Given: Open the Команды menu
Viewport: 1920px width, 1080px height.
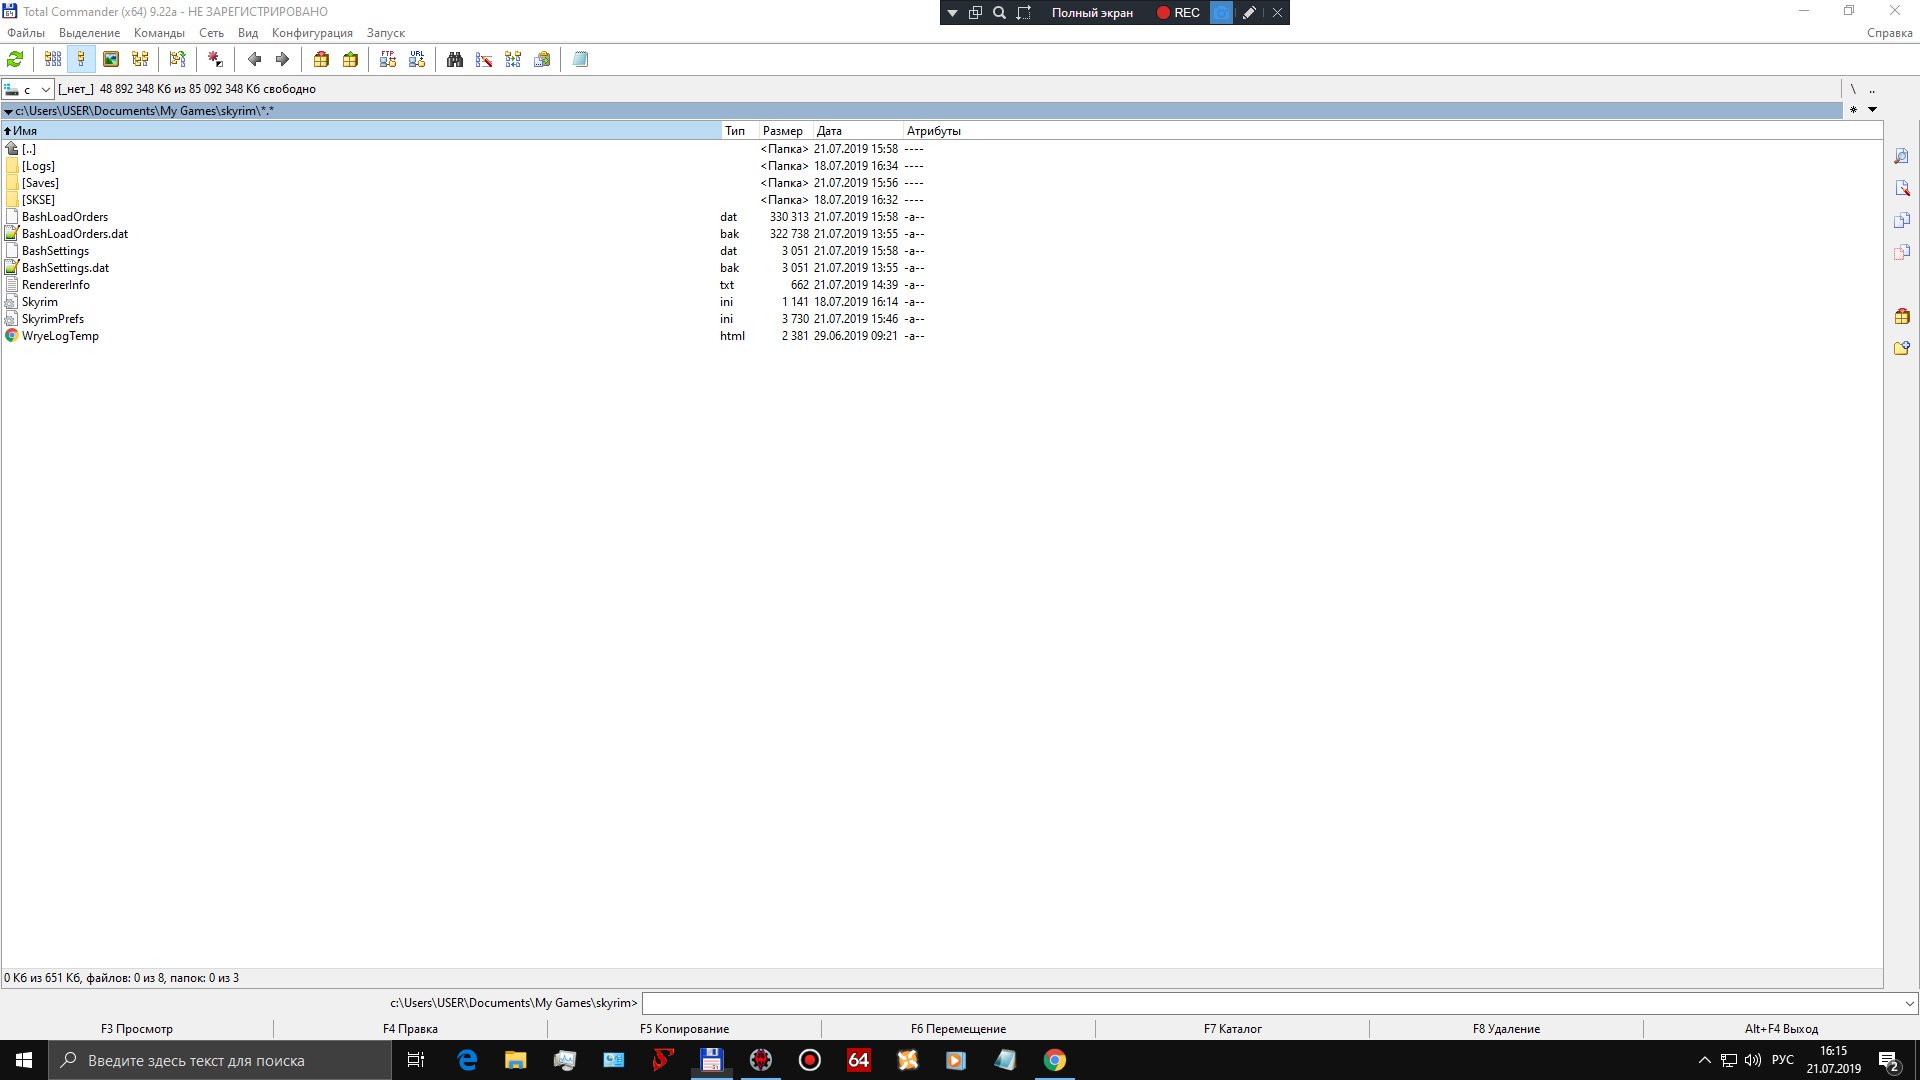Looking at the screenshot, I should tap(159, 33).
